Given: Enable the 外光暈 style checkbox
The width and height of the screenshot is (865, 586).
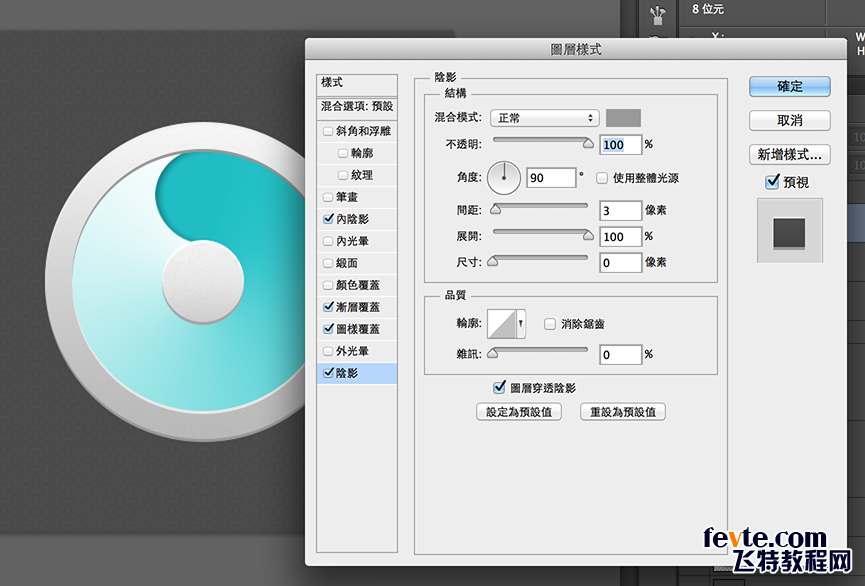Looking at the screenshot, I should (x=328, y=351).
